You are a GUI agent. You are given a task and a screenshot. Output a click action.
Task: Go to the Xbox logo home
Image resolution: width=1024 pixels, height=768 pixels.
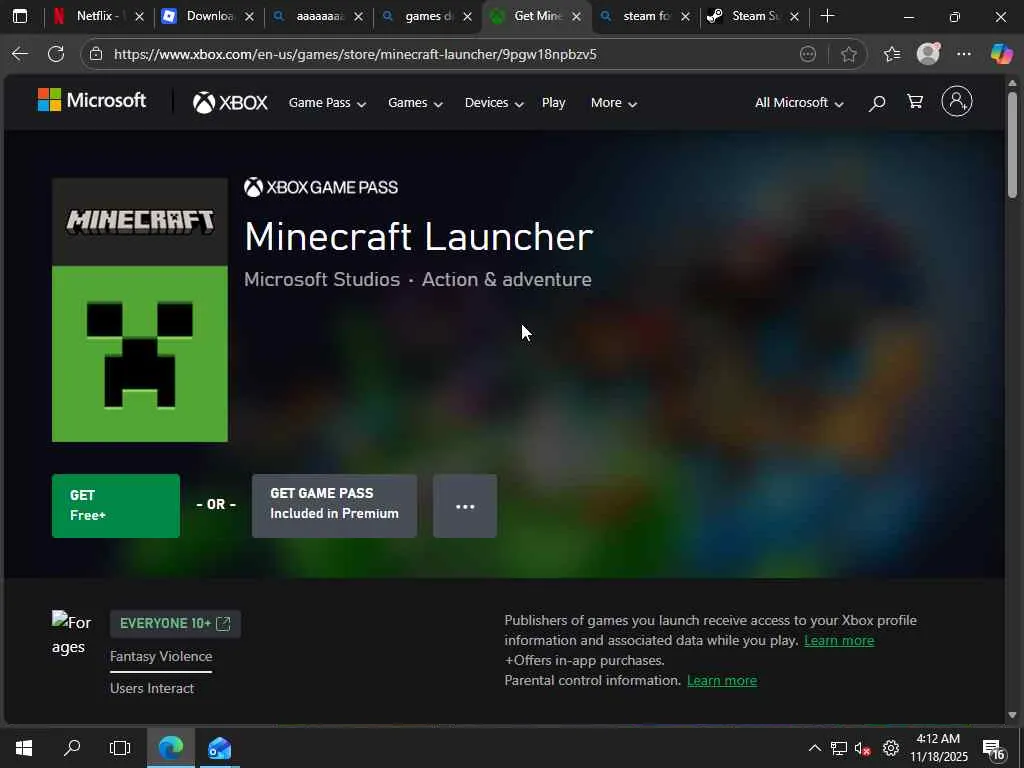(x=230, y=103)
